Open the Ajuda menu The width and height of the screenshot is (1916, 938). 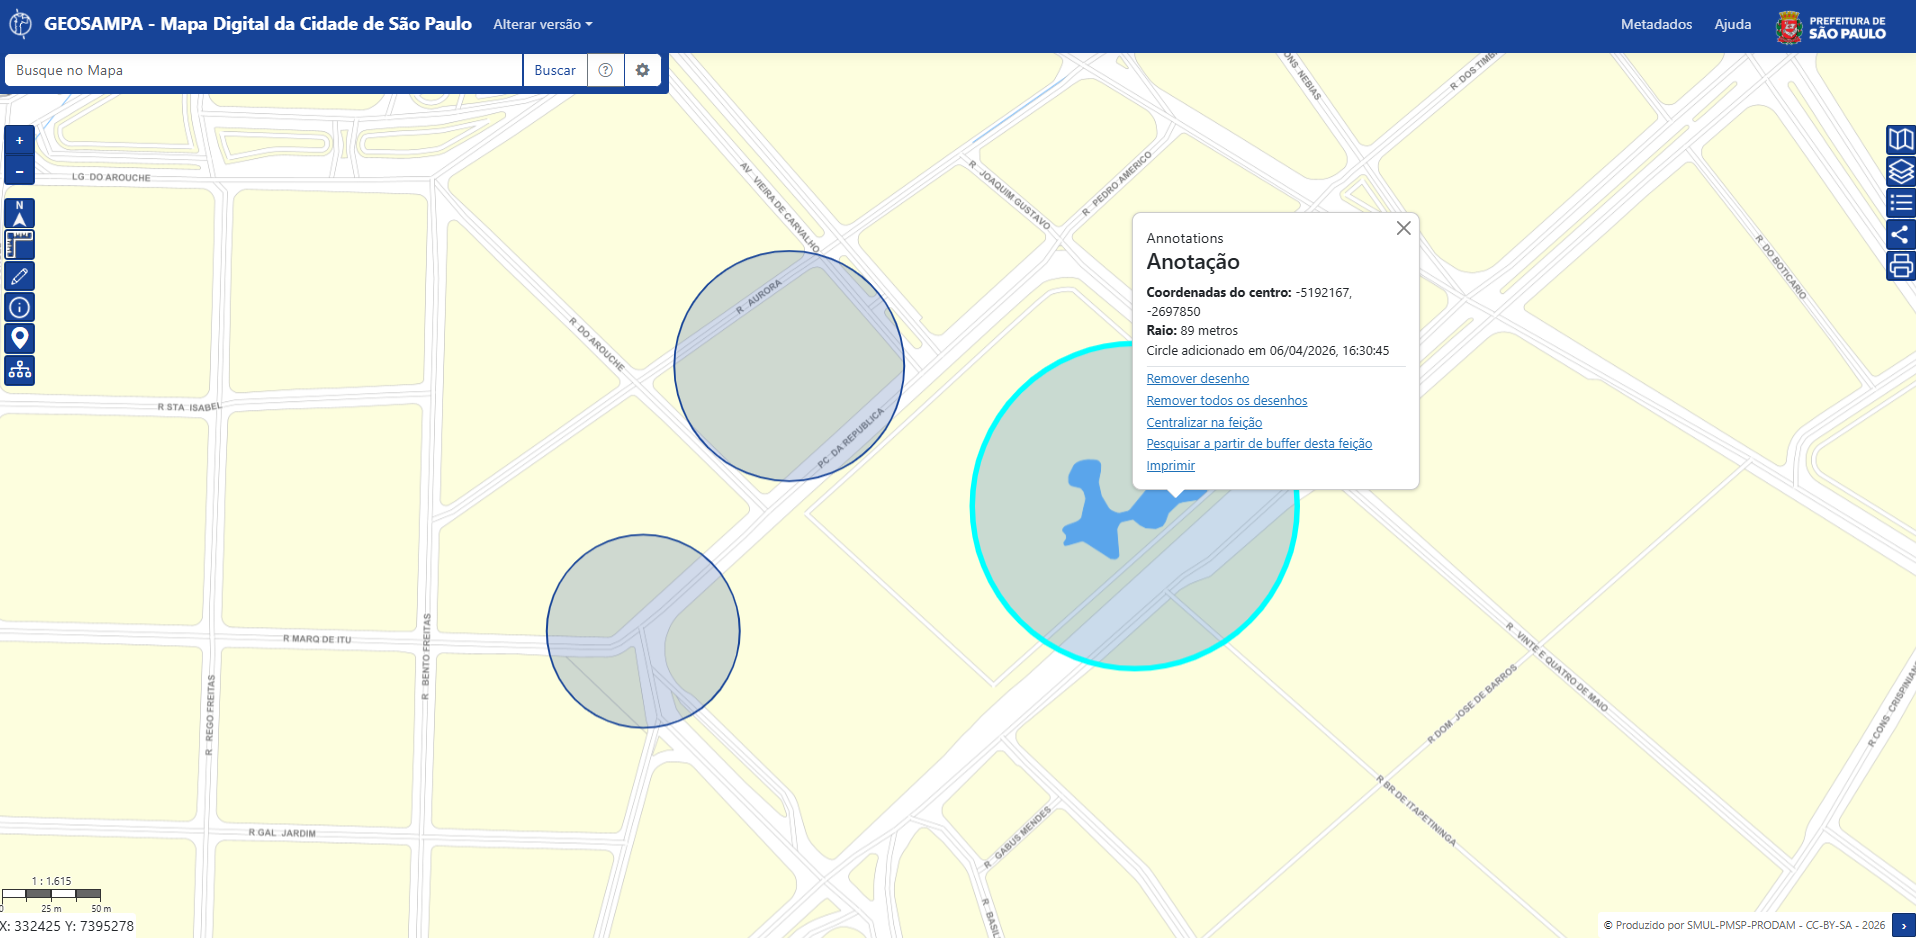1733,24
